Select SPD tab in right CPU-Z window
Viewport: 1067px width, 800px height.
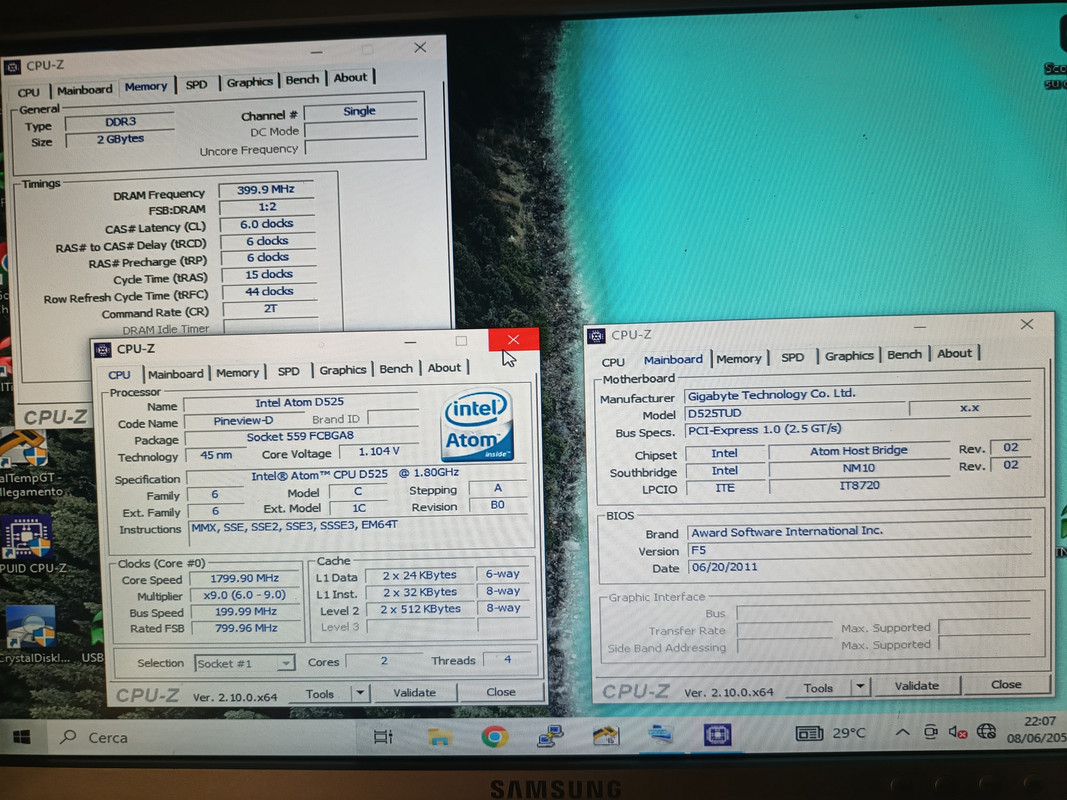[x=792, y=357]
